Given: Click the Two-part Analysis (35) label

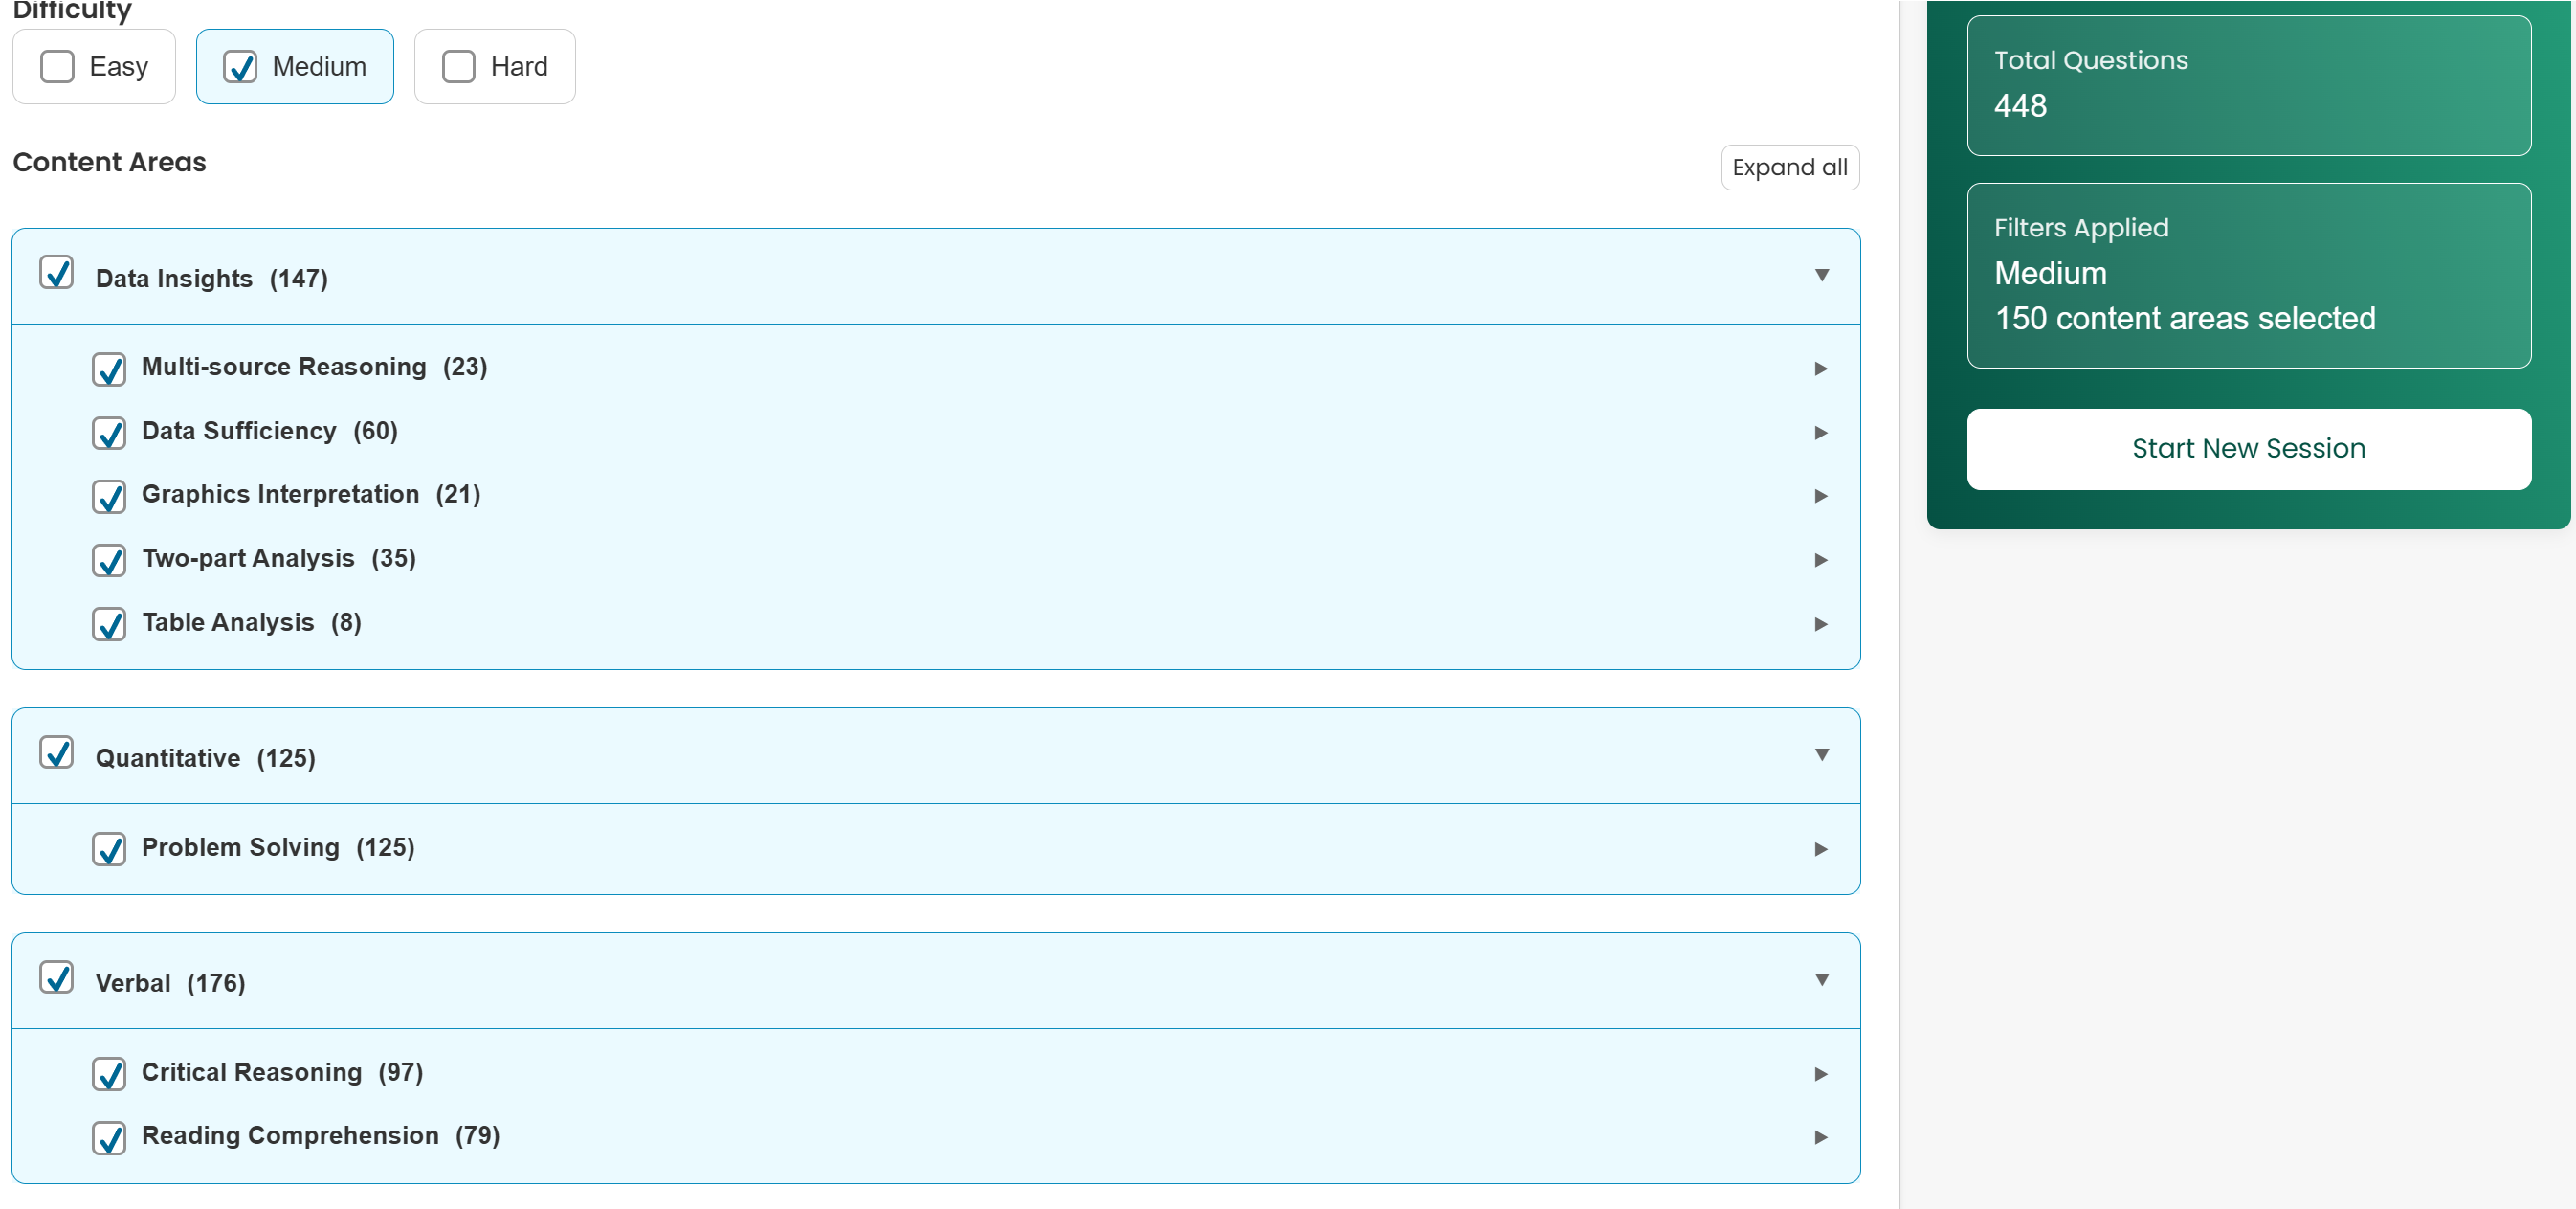Looking at the screenshot, I should point(279,558).
